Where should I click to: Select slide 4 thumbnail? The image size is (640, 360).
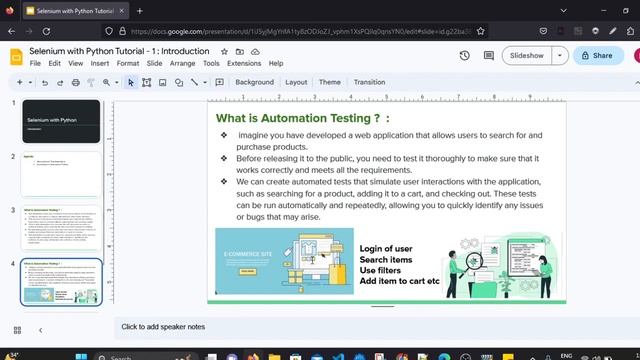click(x=61, y=282)
